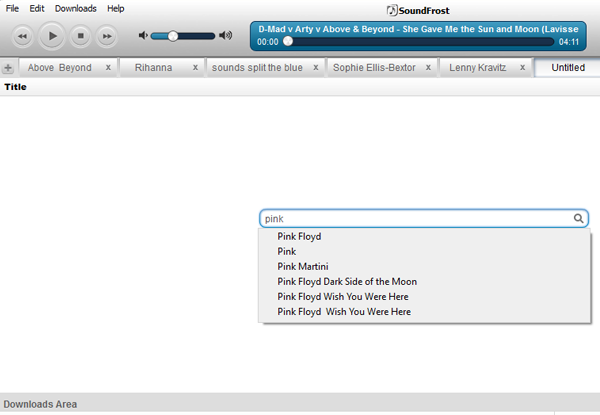Click the now playing song title text
This screenshot has height=415, width=600.
(x=418, y=29)
